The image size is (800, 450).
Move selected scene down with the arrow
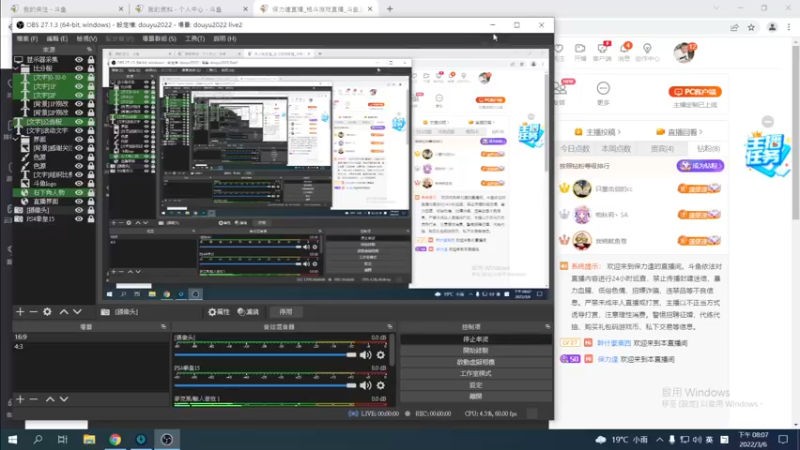[64, 399]
